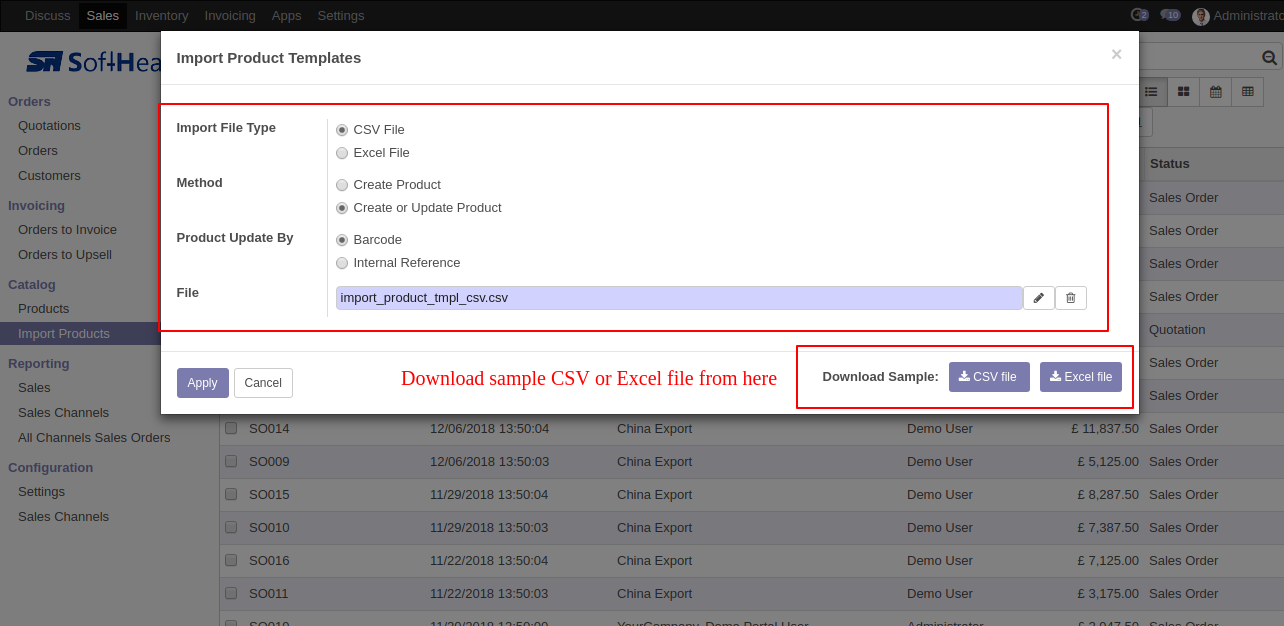Image resolution: width=1284 pixels, height=626 pixels.
Task: Click the search magnifier icon
Action: point(1269,58)
